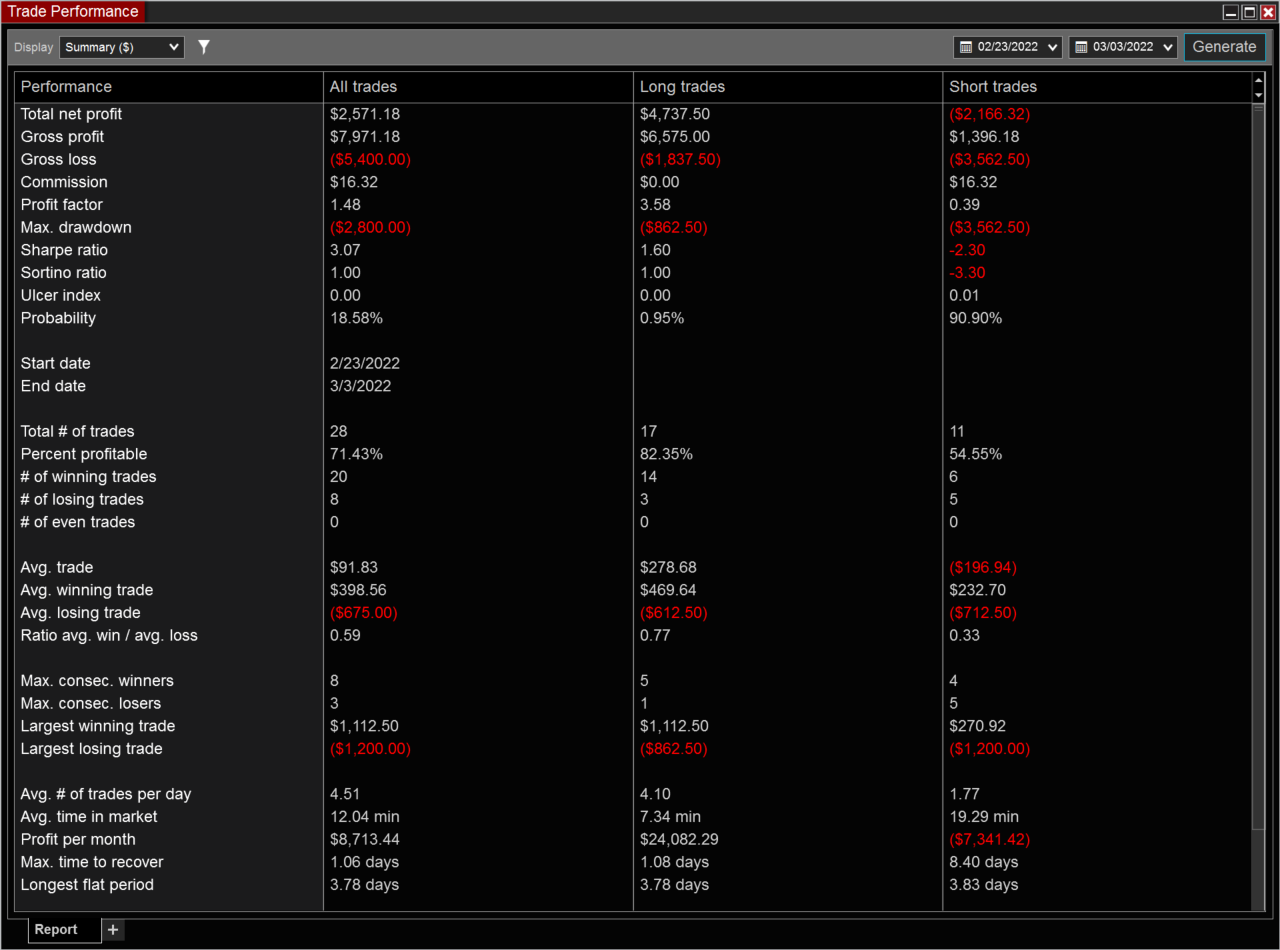Select the 8.40 days short recovery value
The image size is (1280, 950).
984,862
